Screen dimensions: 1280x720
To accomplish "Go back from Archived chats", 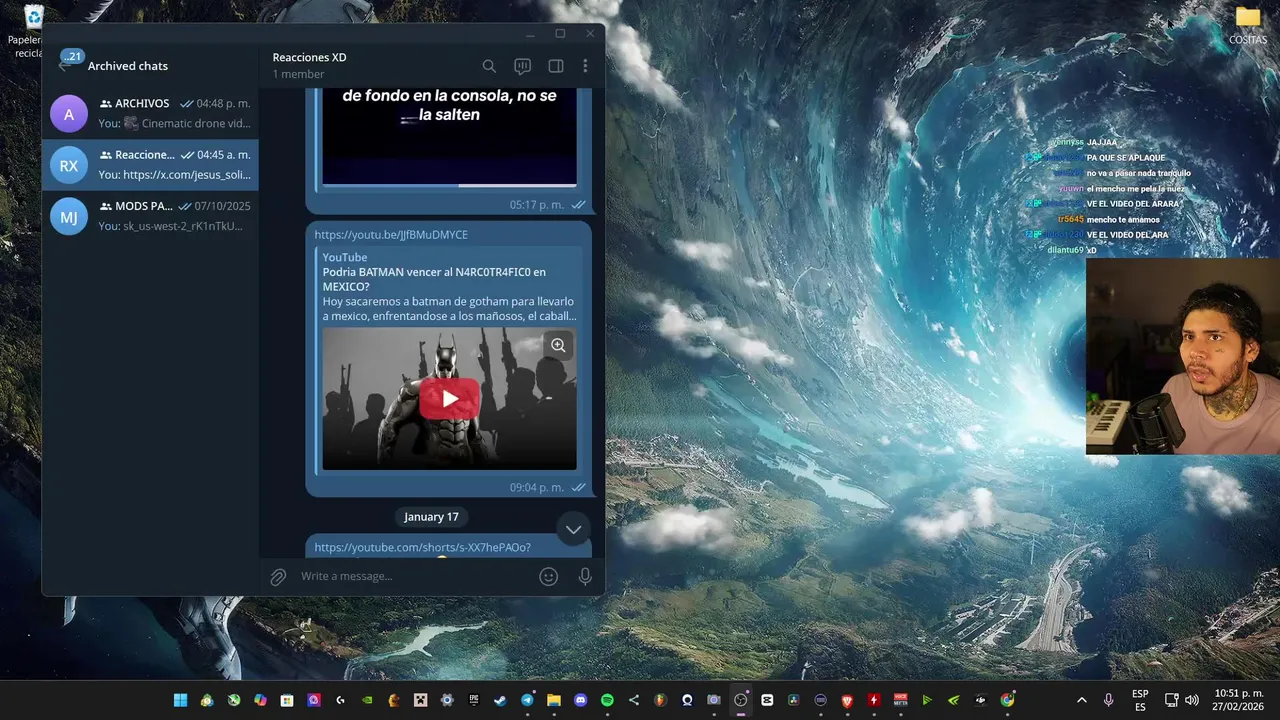I will click(x=67, y=64).
